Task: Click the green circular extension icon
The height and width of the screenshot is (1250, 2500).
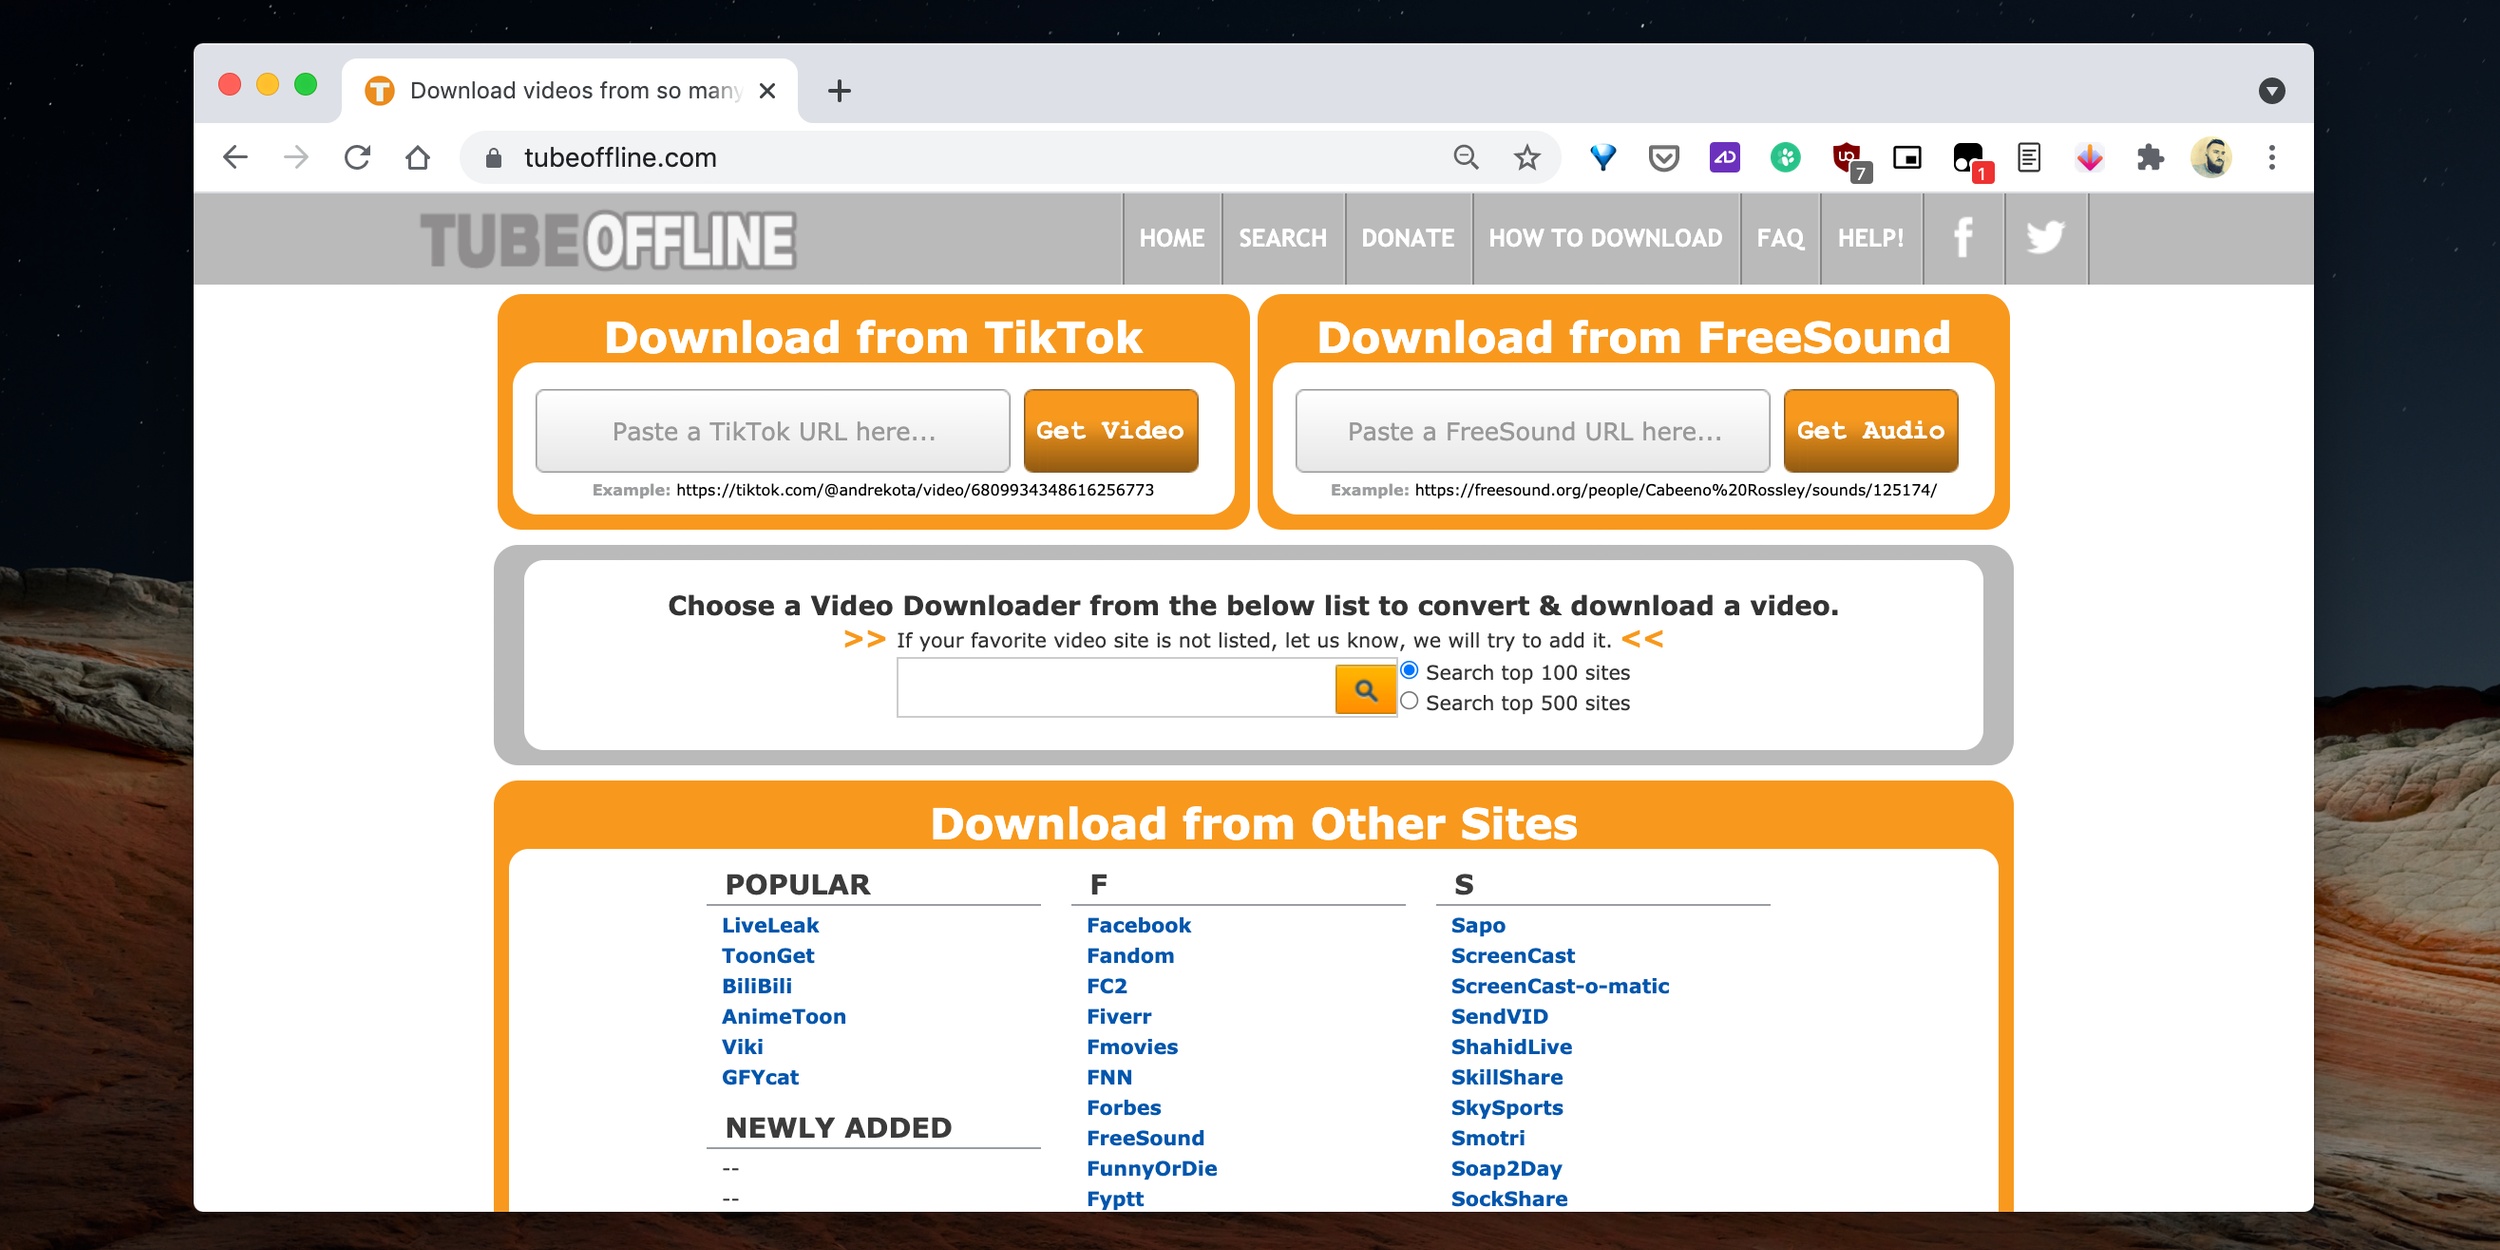Action: tap(1785, 157)
